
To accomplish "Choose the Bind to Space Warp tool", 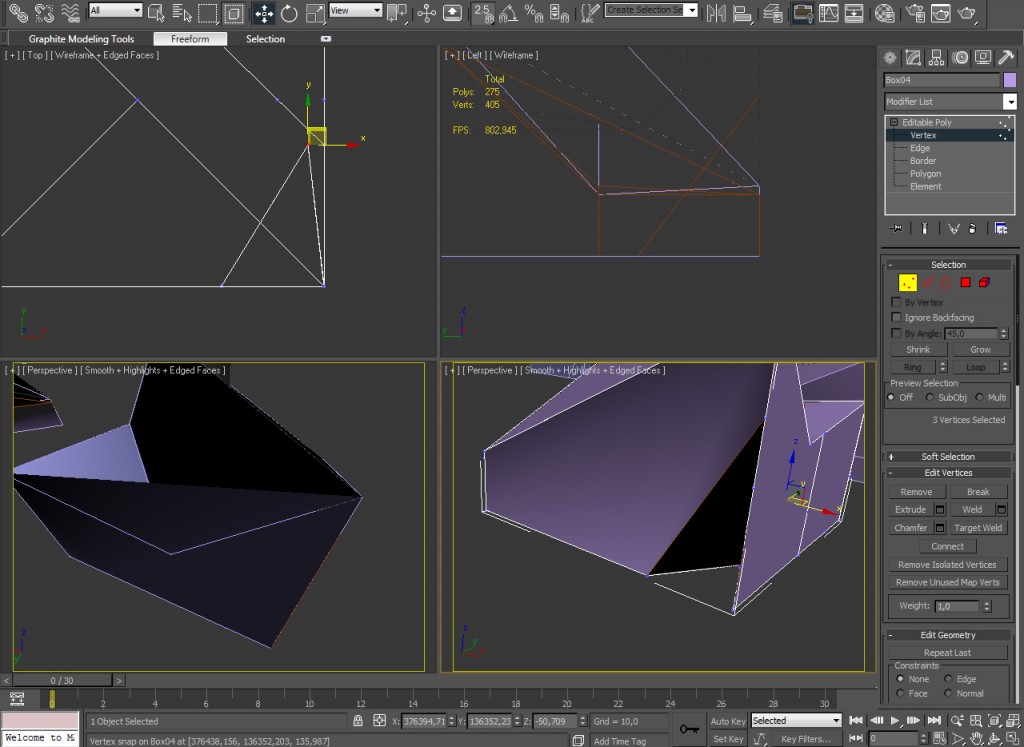I will click(69, 12).
